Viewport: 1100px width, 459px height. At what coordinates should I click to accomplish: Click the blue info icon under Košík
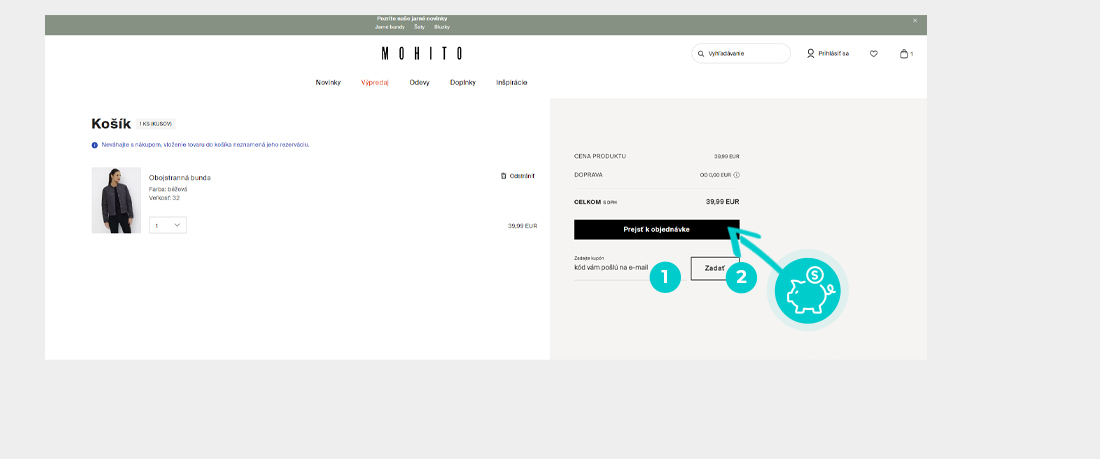pyautogui.click(x=95, y=145)
